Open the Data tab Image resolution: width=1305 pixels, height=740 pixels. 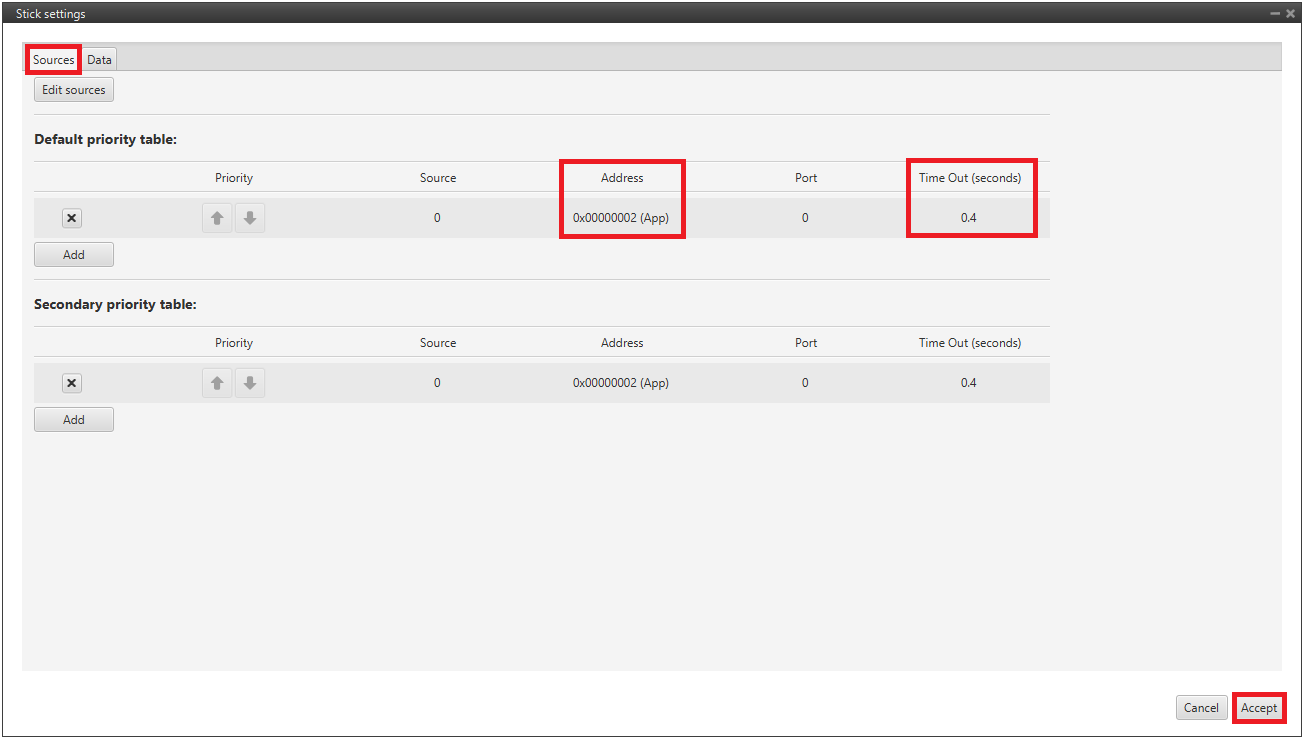99,60
